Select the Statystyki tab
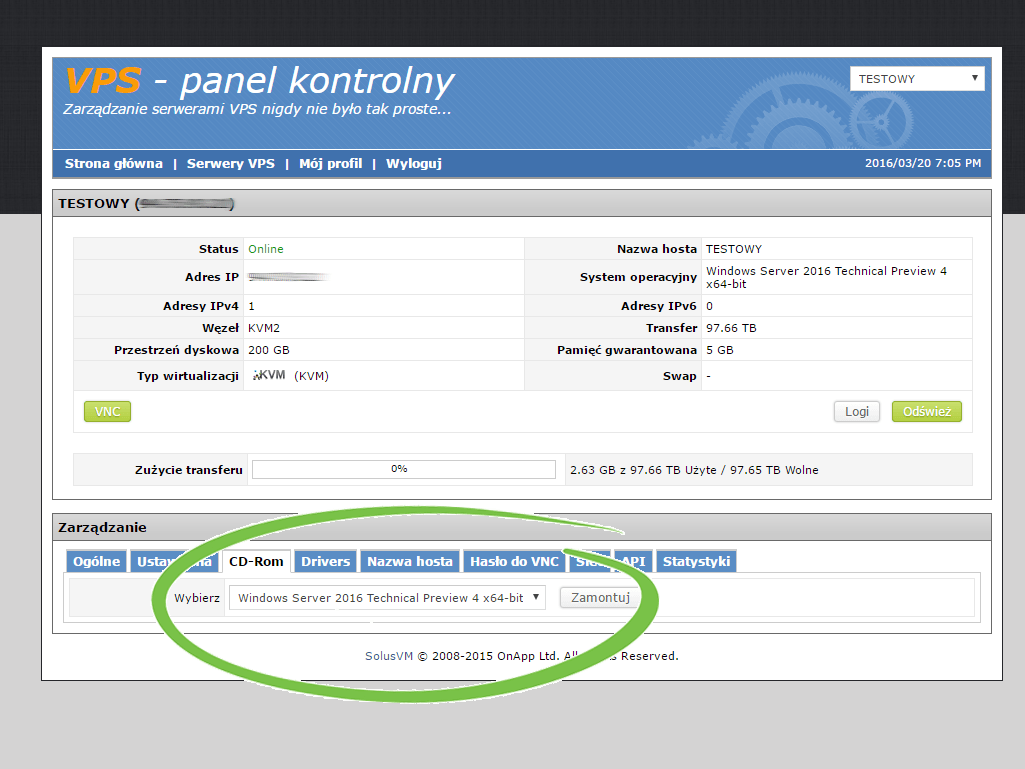The image size is (1025, 769). (696, 561)
